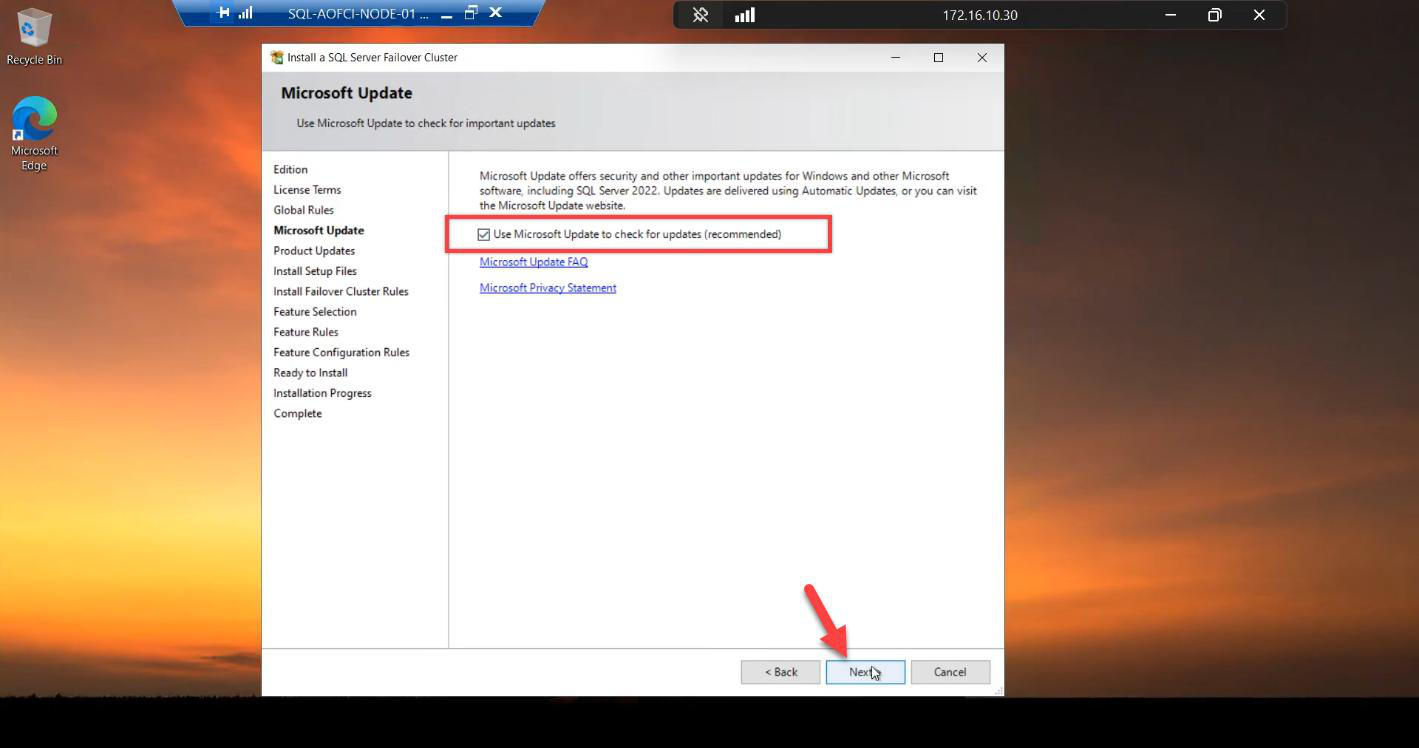Select the Global Rules step
1419x748 pixels.
[x=304, y=210]
